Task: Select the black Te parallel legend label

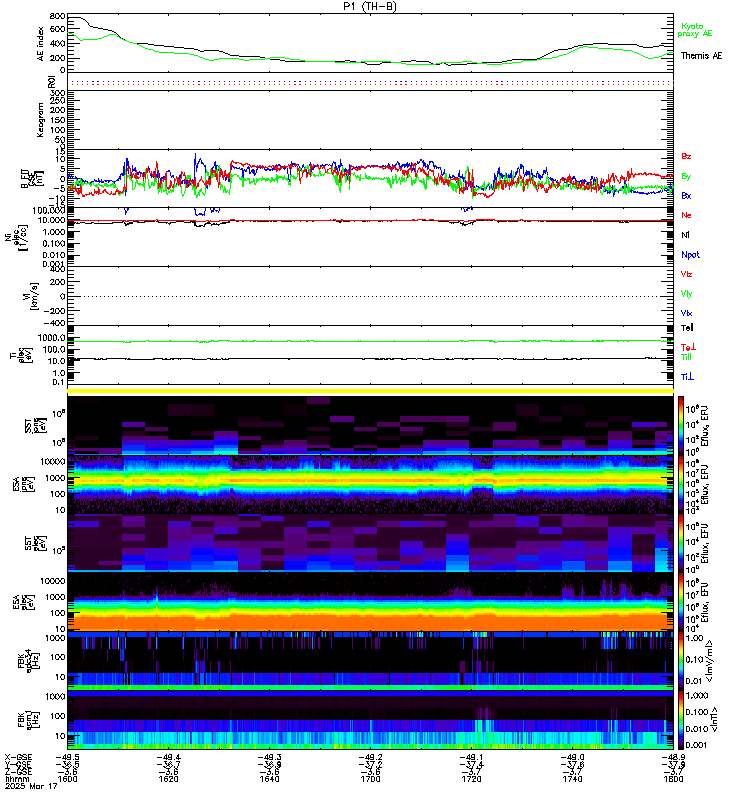Action: [687, 328]
